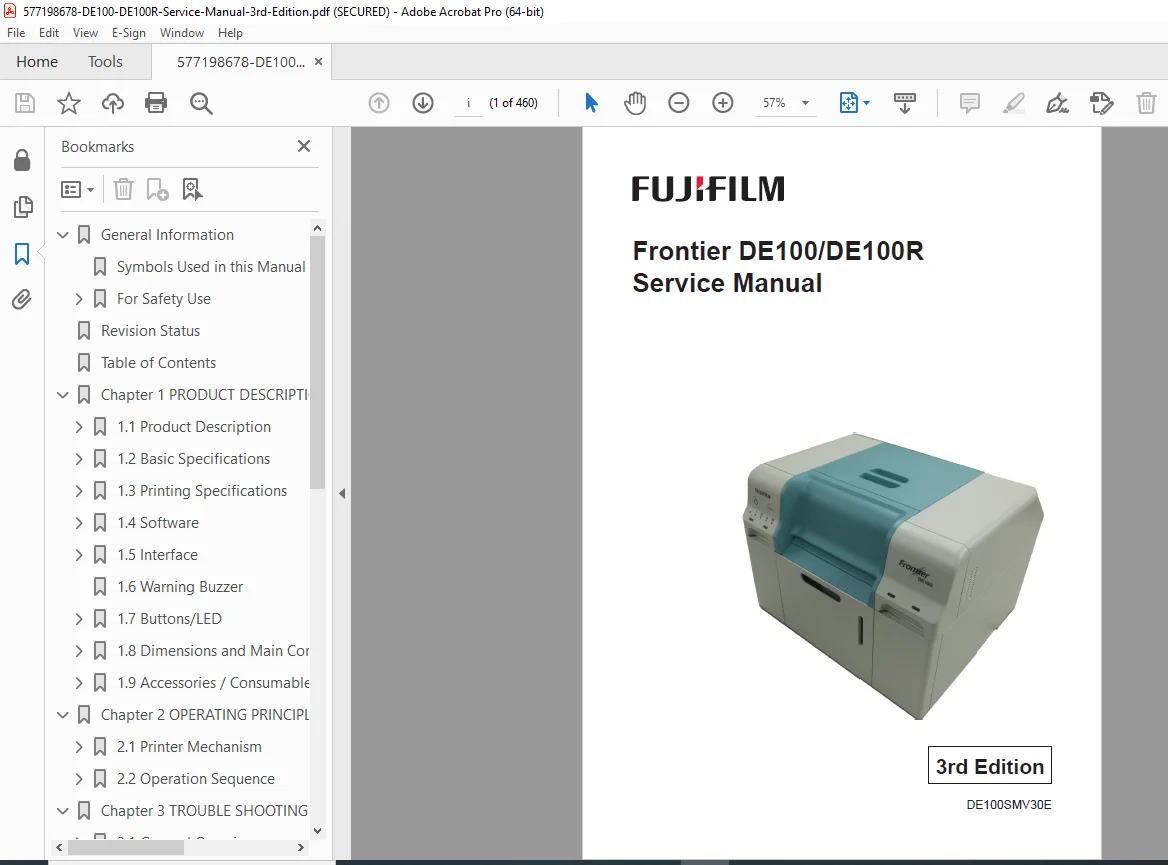
Task: Open the Find text magnifier tool
Action: click(x=201, y=103)
